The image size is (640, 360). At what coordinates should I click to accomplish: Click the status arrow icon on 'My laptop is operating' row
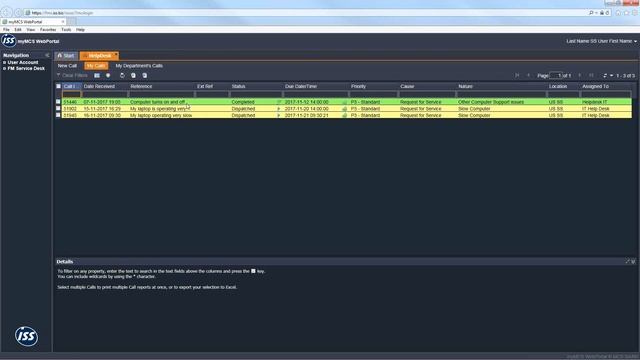279,109
